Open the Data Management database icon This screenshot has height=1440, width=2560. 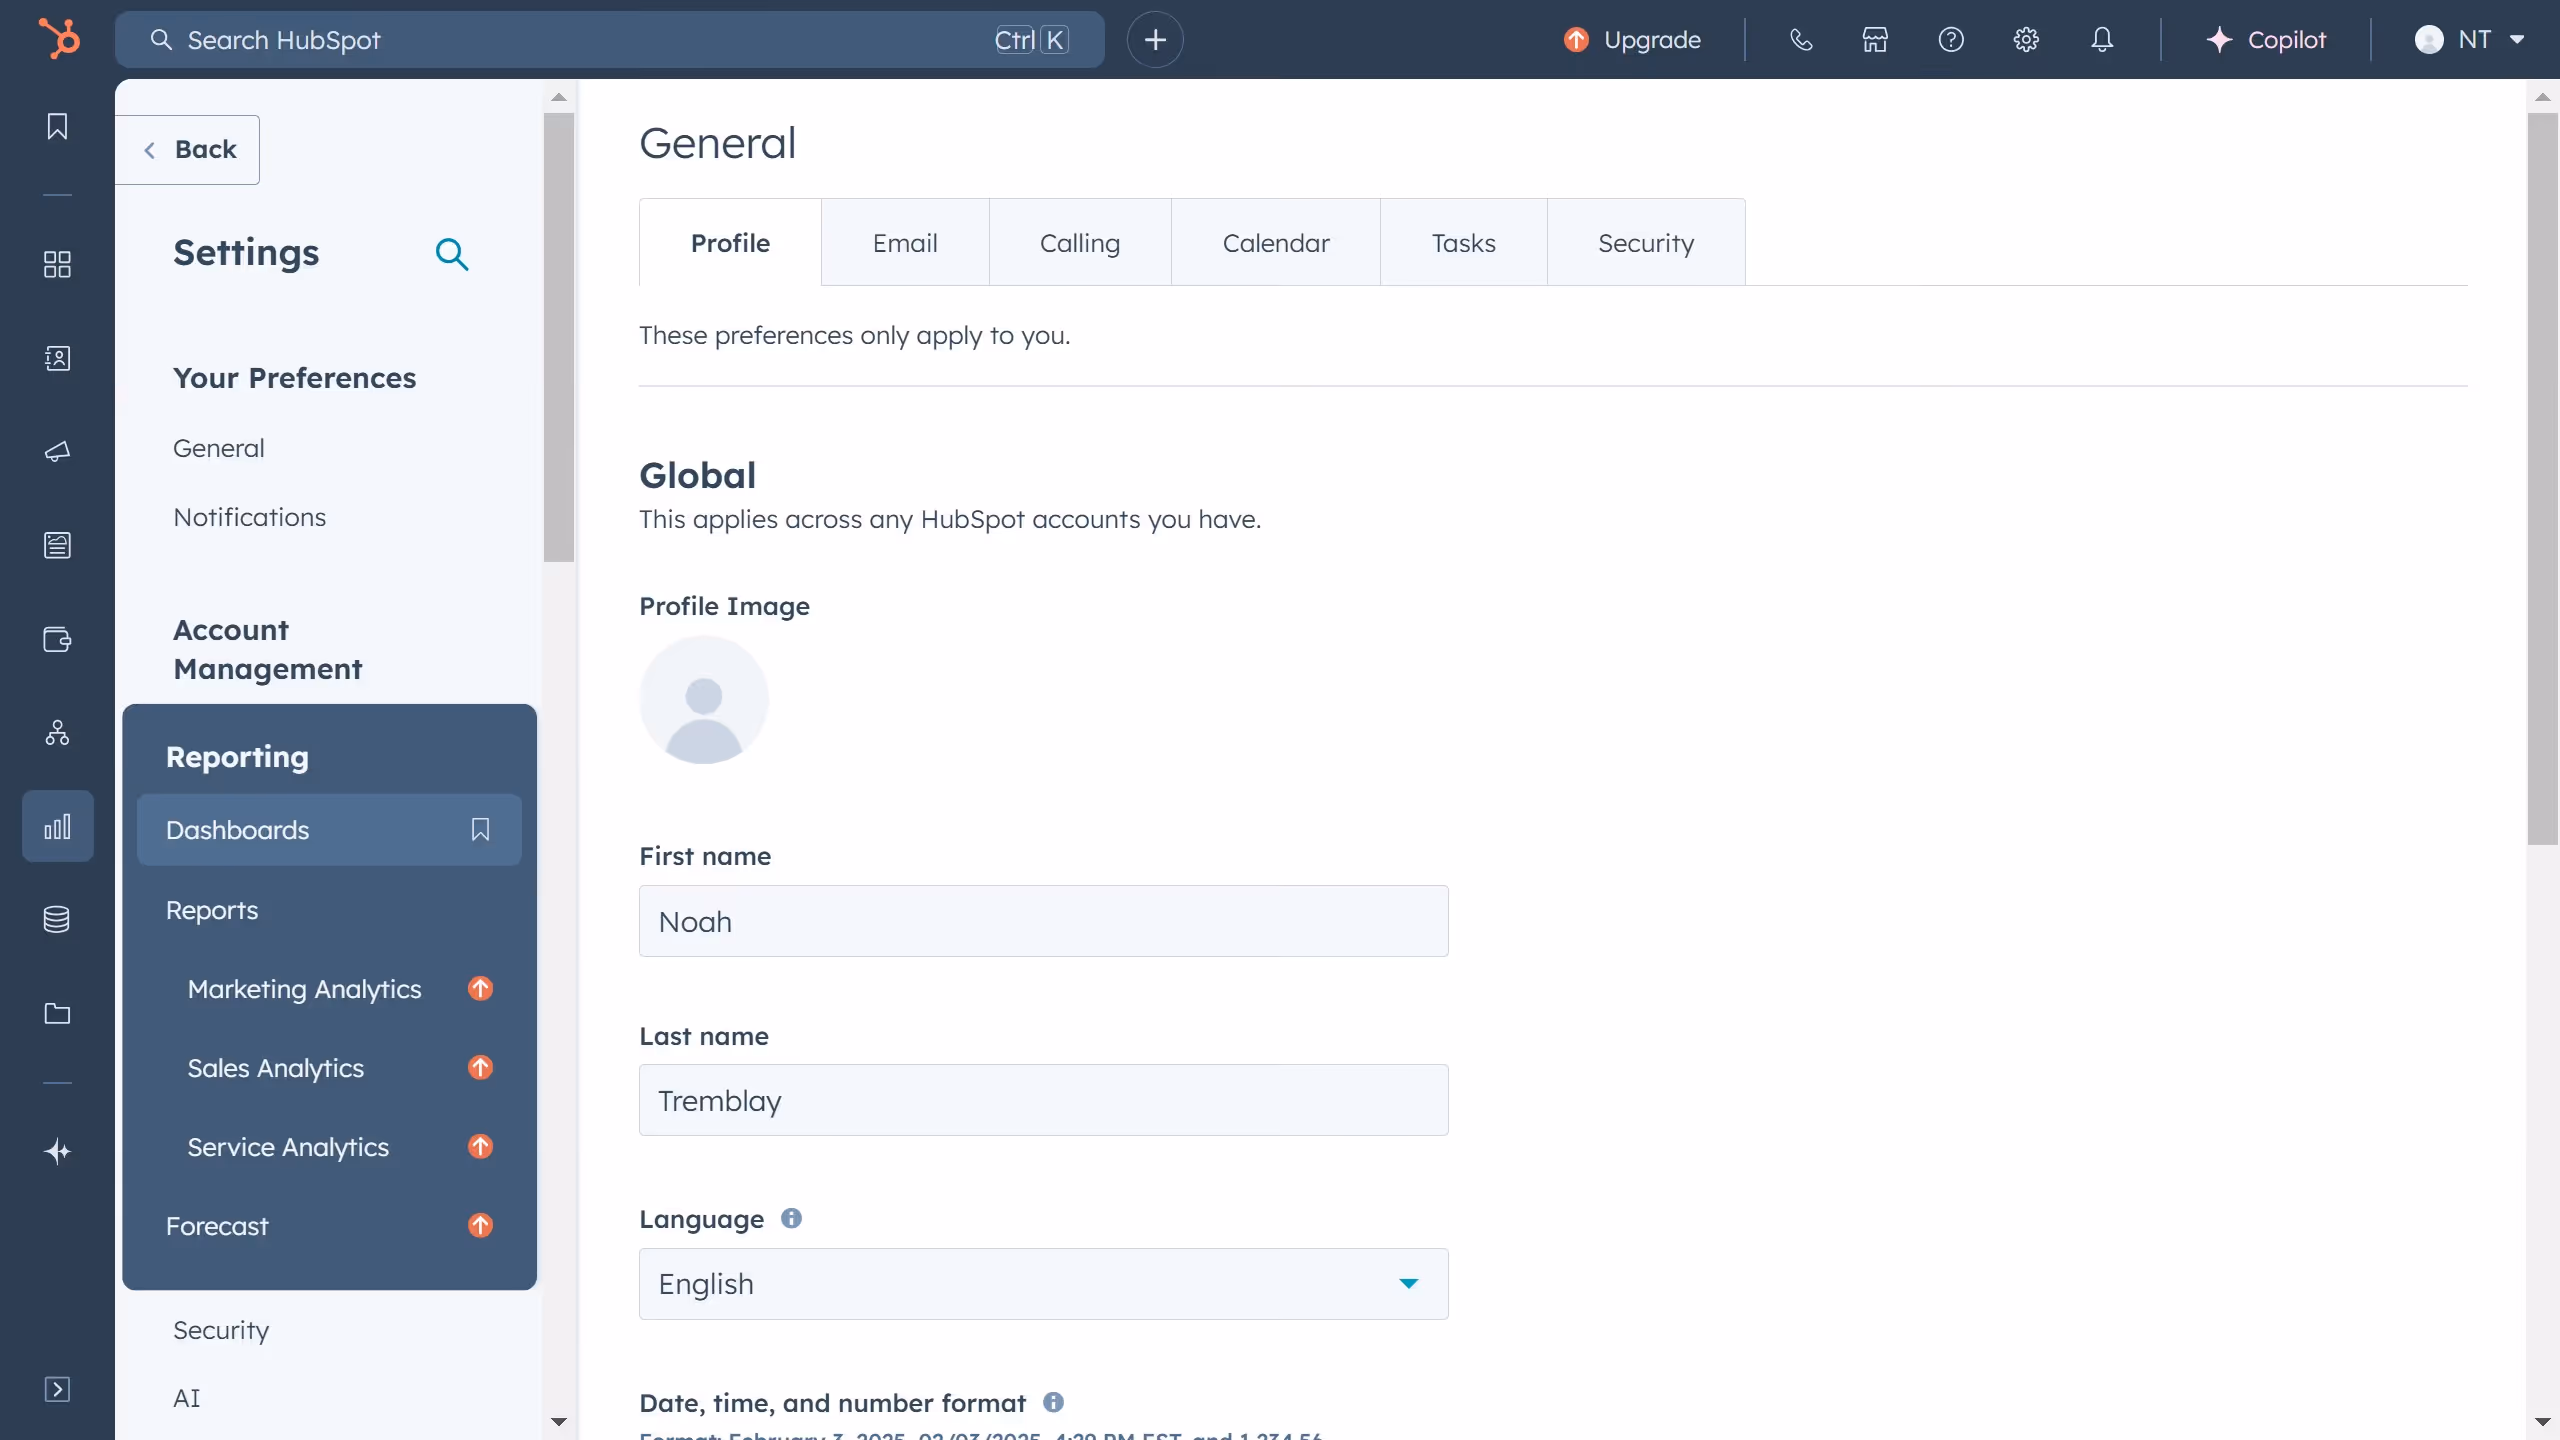click(57, 919)
